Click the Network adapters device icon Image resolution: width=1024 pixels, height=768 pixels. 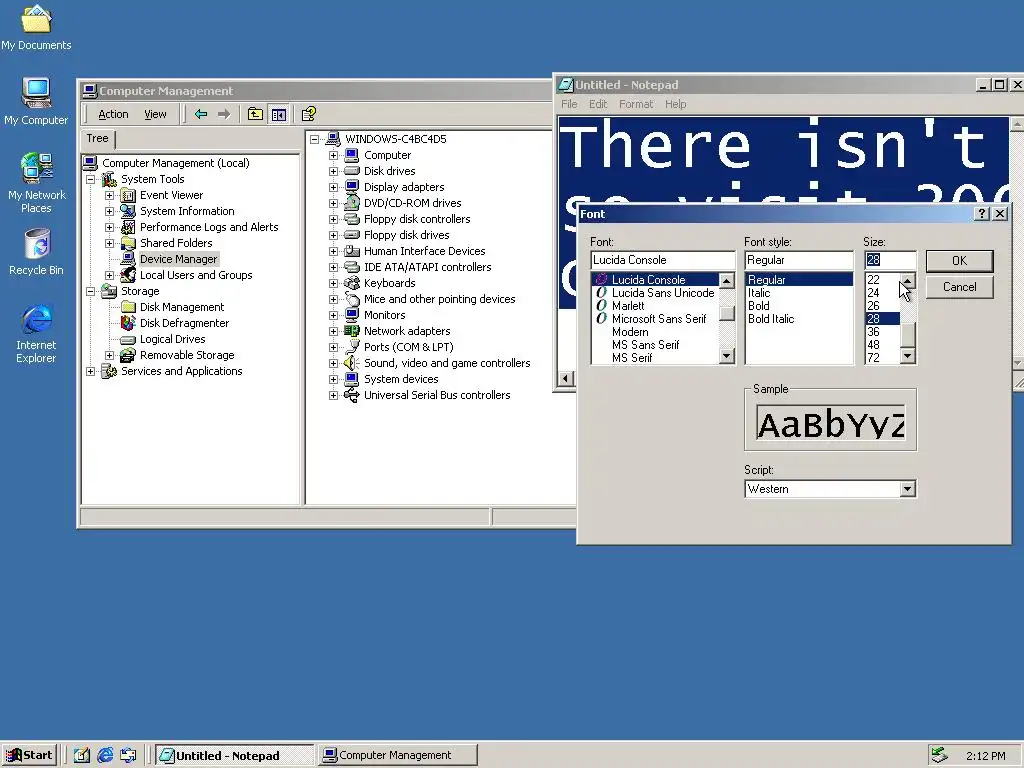tap(351, 330)
